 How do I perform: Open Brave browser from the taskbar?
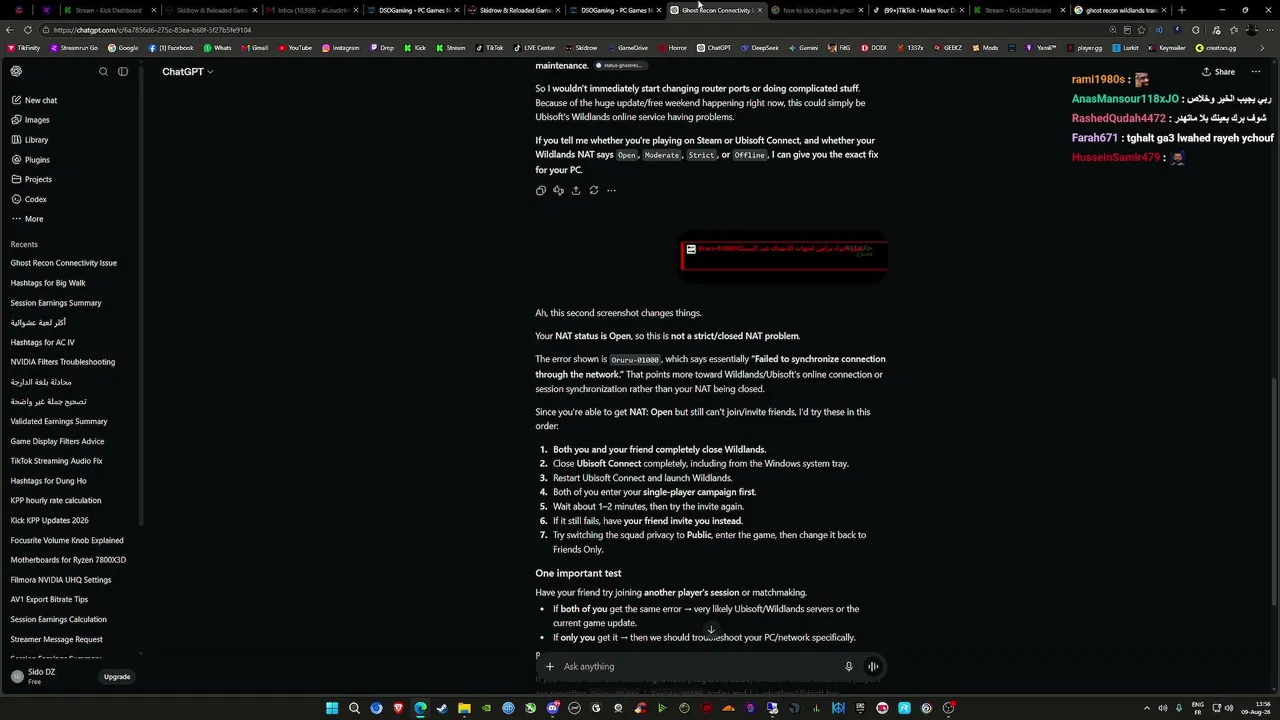pos(398,708)
